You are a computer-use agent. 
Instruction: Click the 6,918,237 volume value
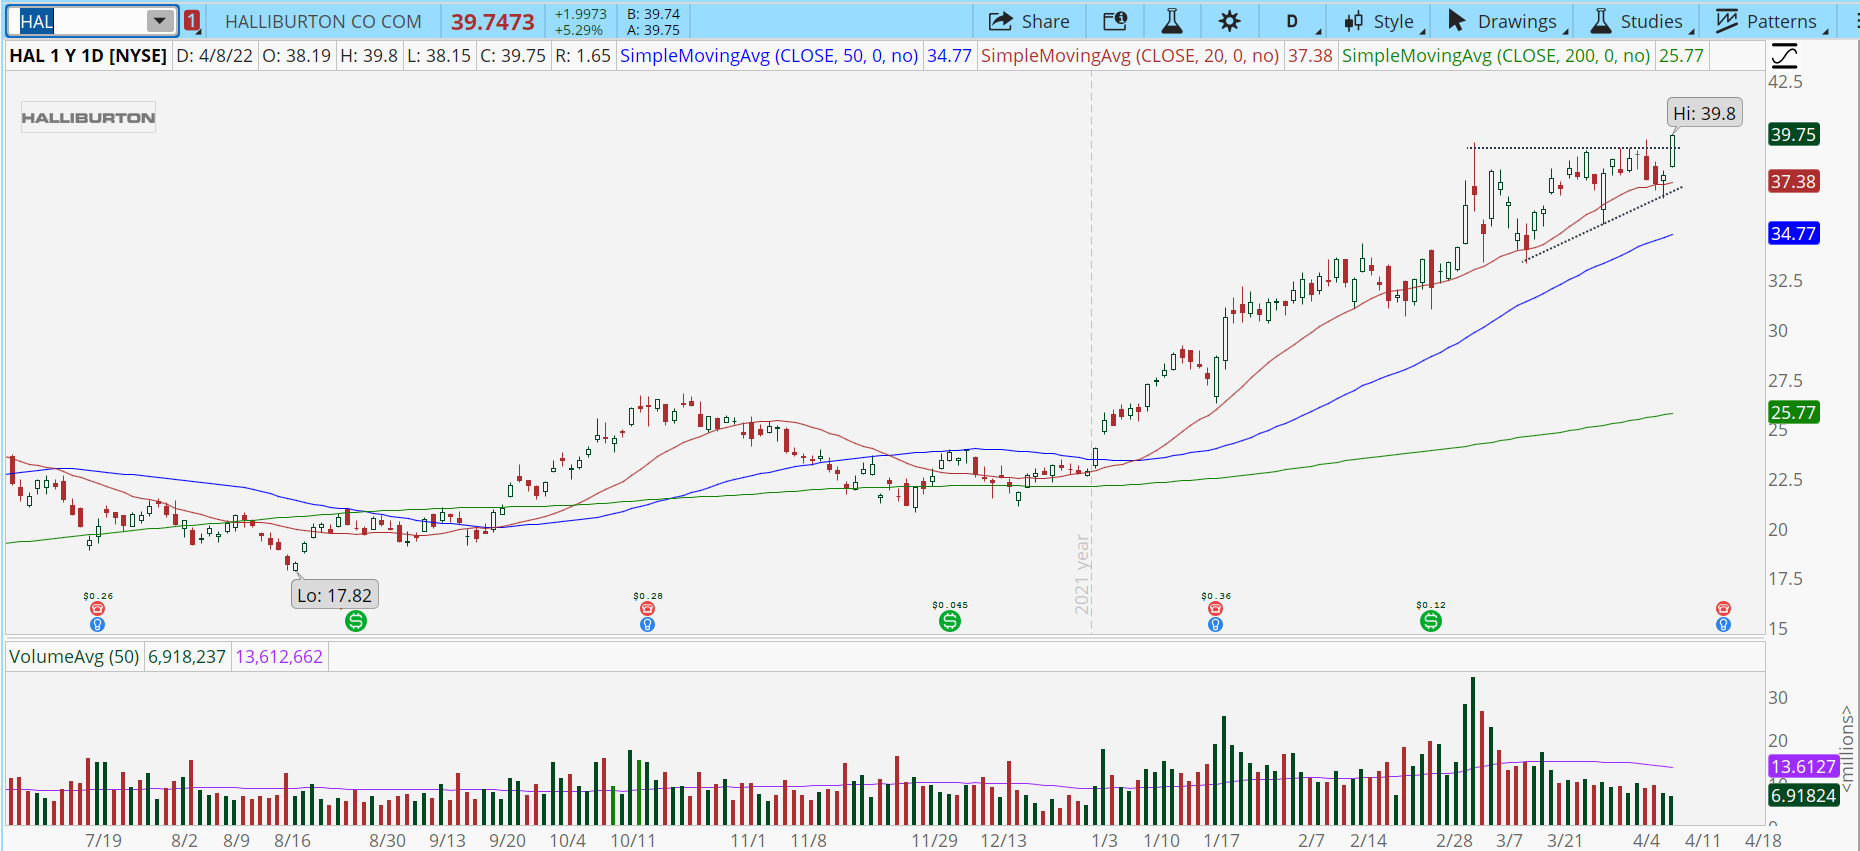click(187, 657)
